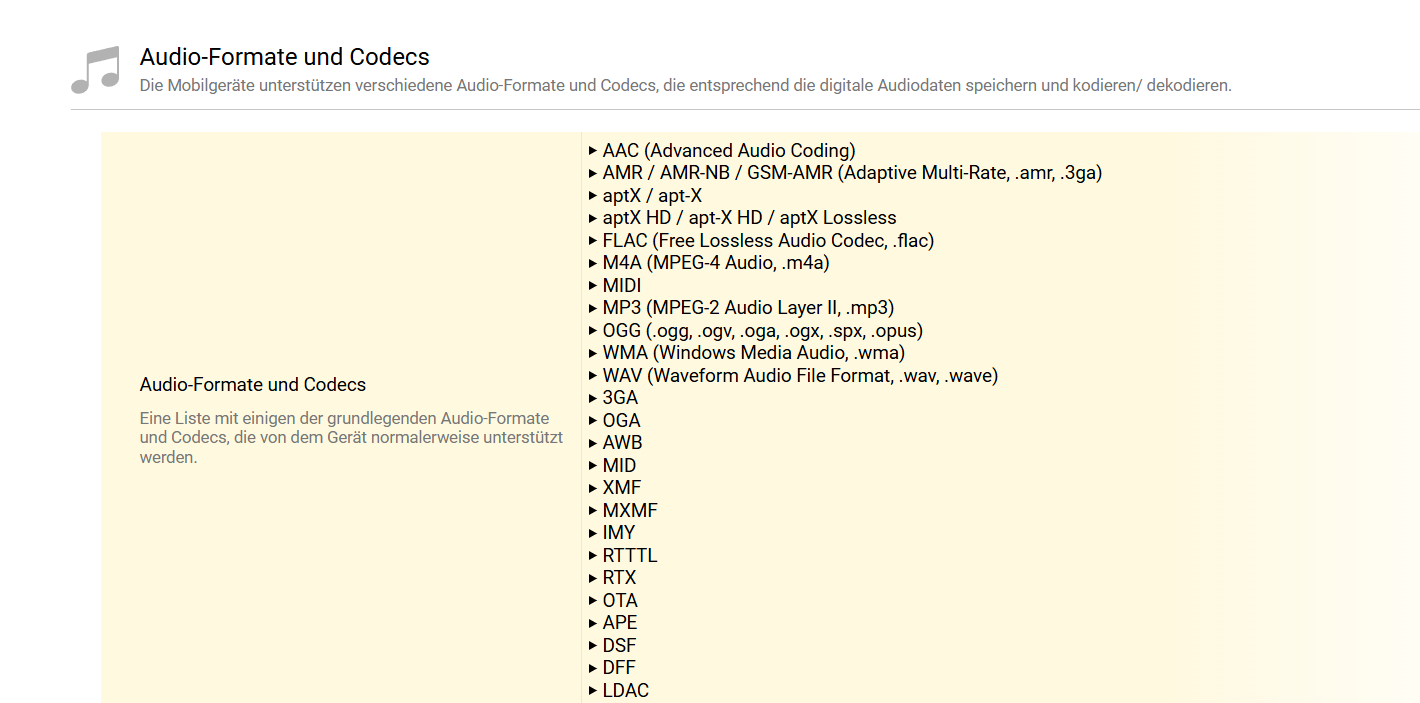1420x703 pixels.
Task: Select the LDAC list item
Action: tap(620, 691)
